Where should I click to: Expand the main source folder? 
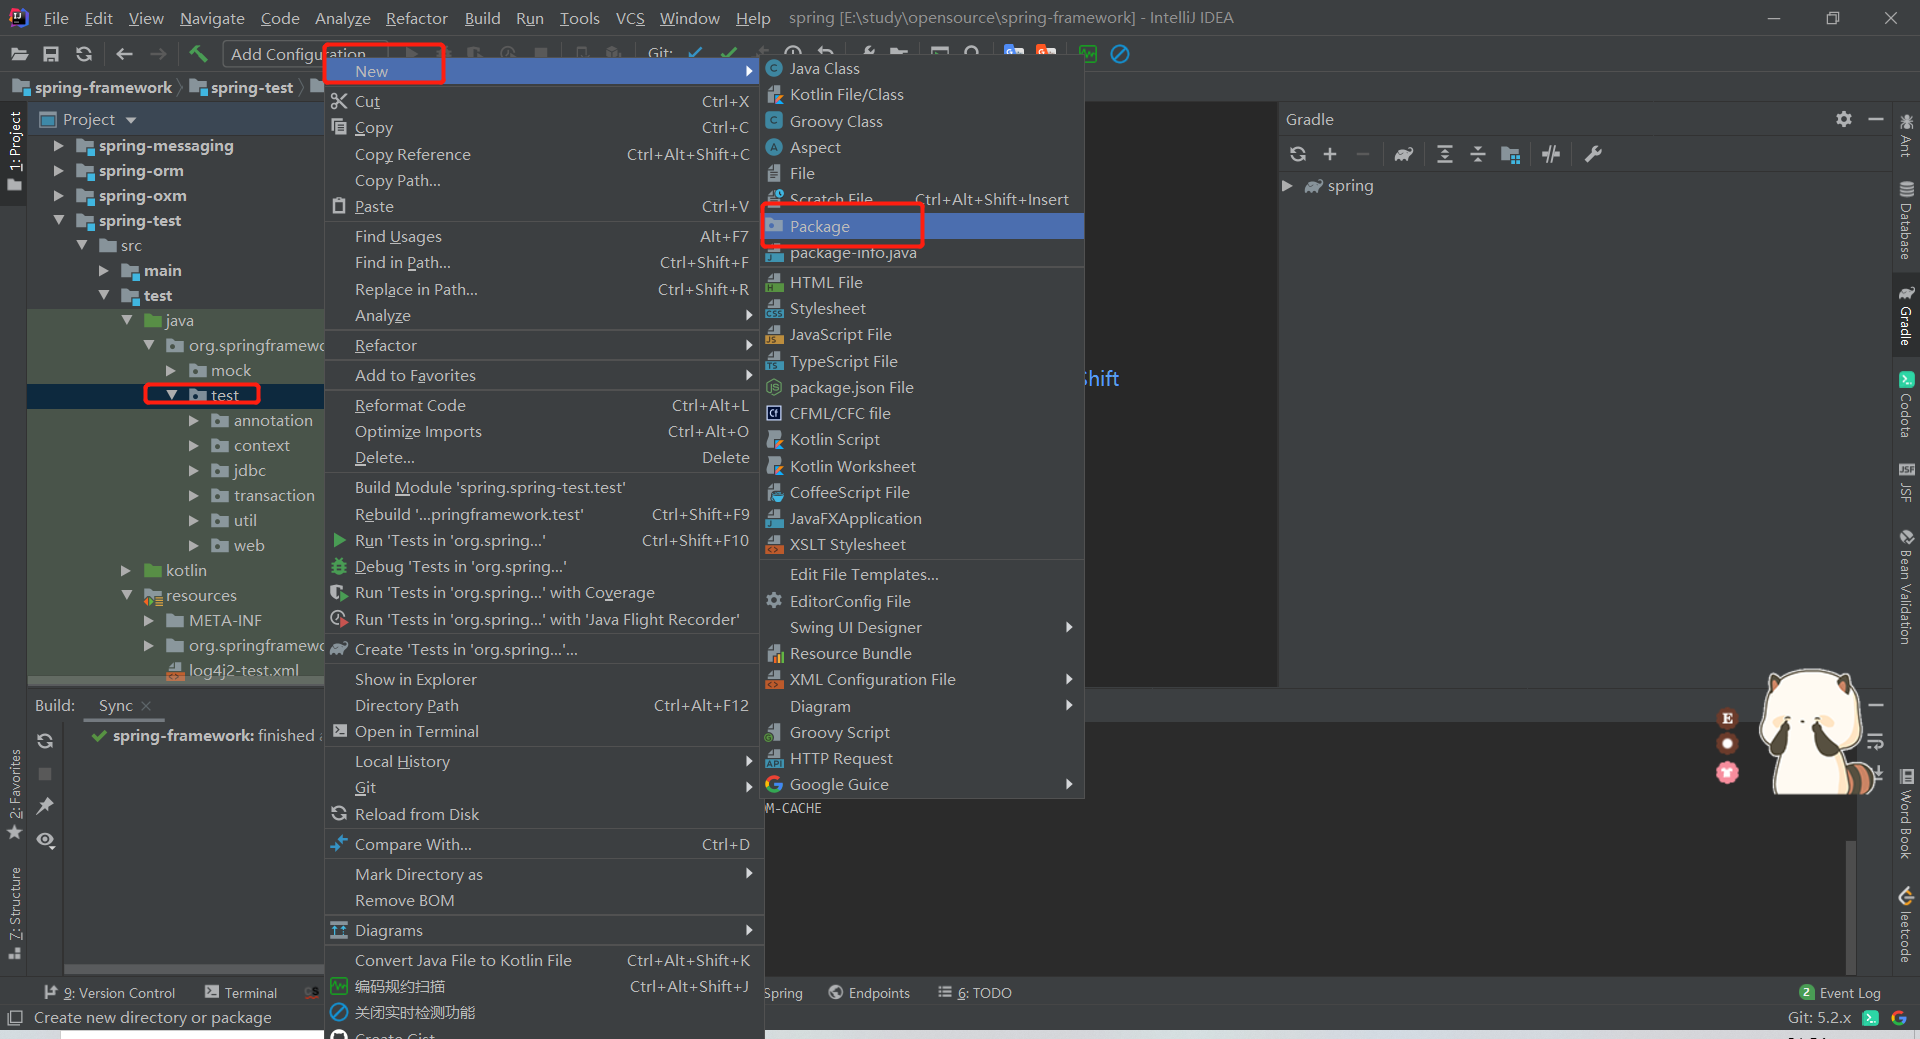(104, 271)
